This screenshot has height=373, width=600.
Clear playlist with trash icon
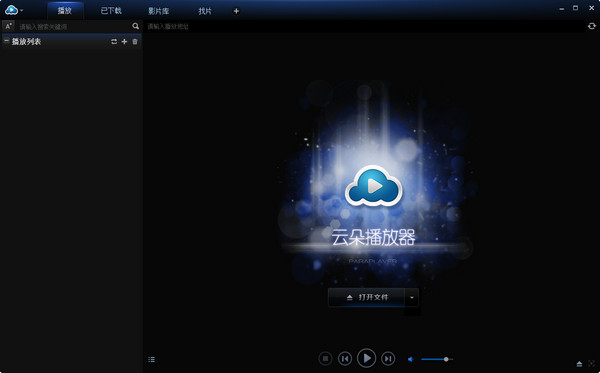135,41
